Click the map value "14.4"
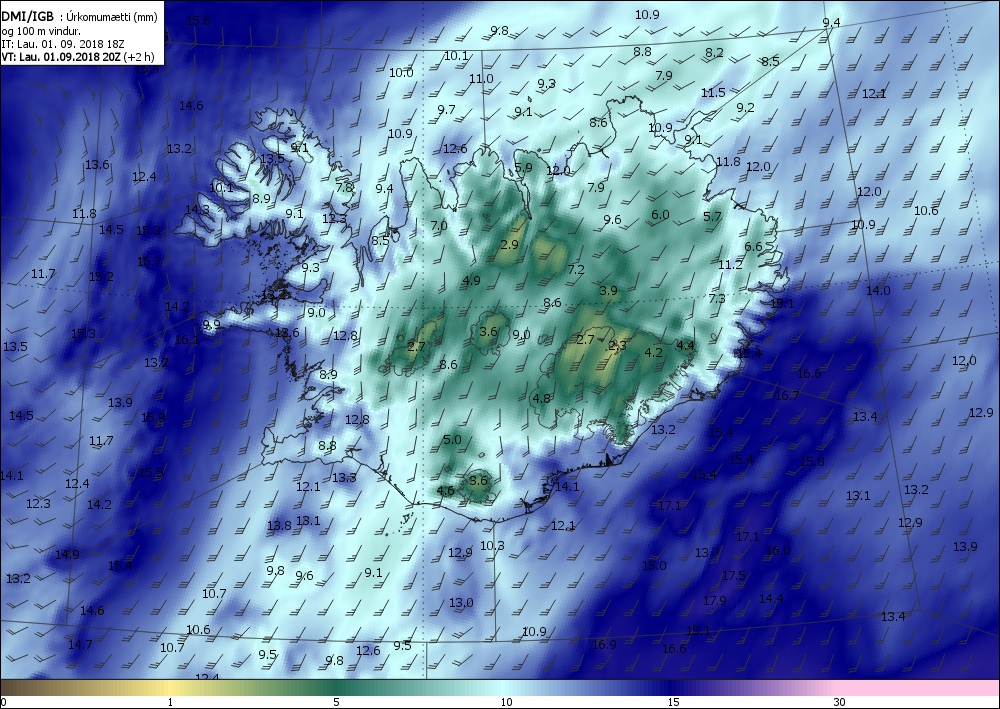The width and height of the screenshot is (1000, 709). (771, 598)
